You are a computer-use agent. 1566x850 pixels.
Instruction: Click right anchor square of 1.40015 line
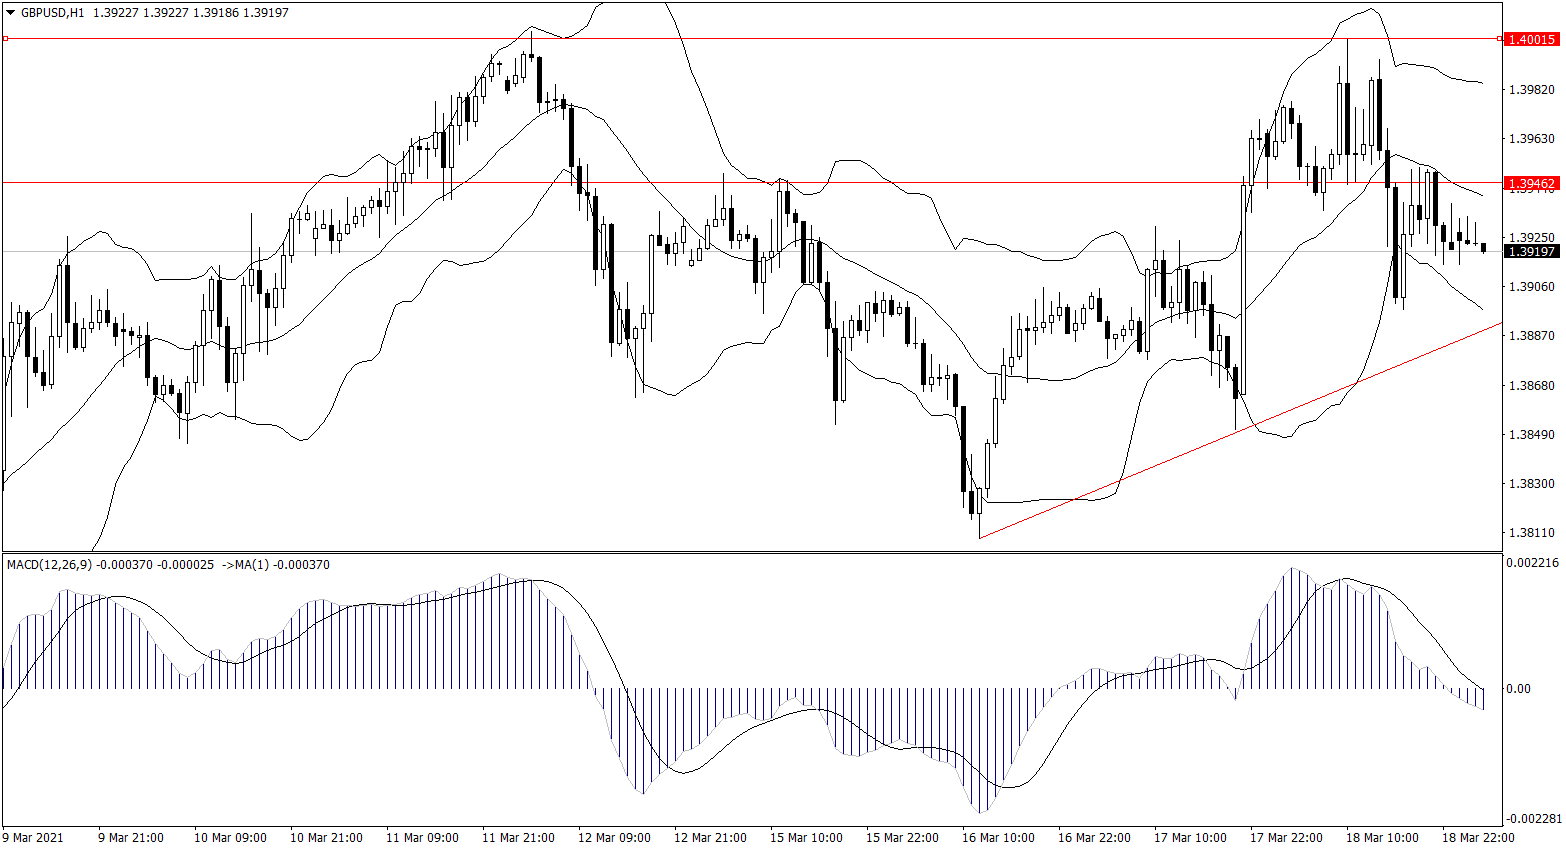coord(1499,39)
